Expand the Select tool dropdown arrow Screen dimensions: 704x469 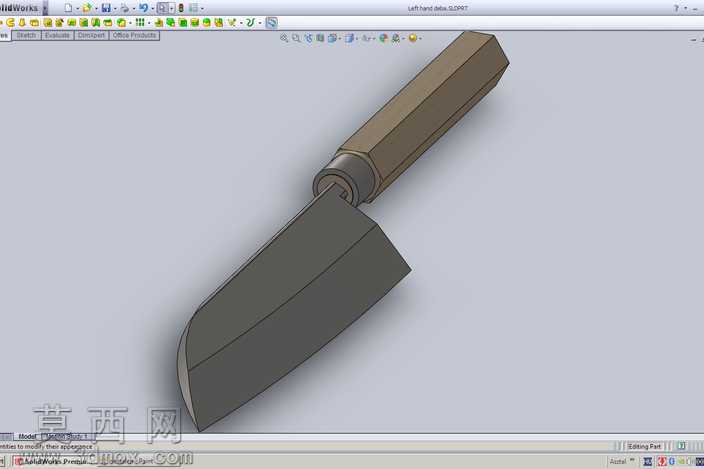(171, 8)
